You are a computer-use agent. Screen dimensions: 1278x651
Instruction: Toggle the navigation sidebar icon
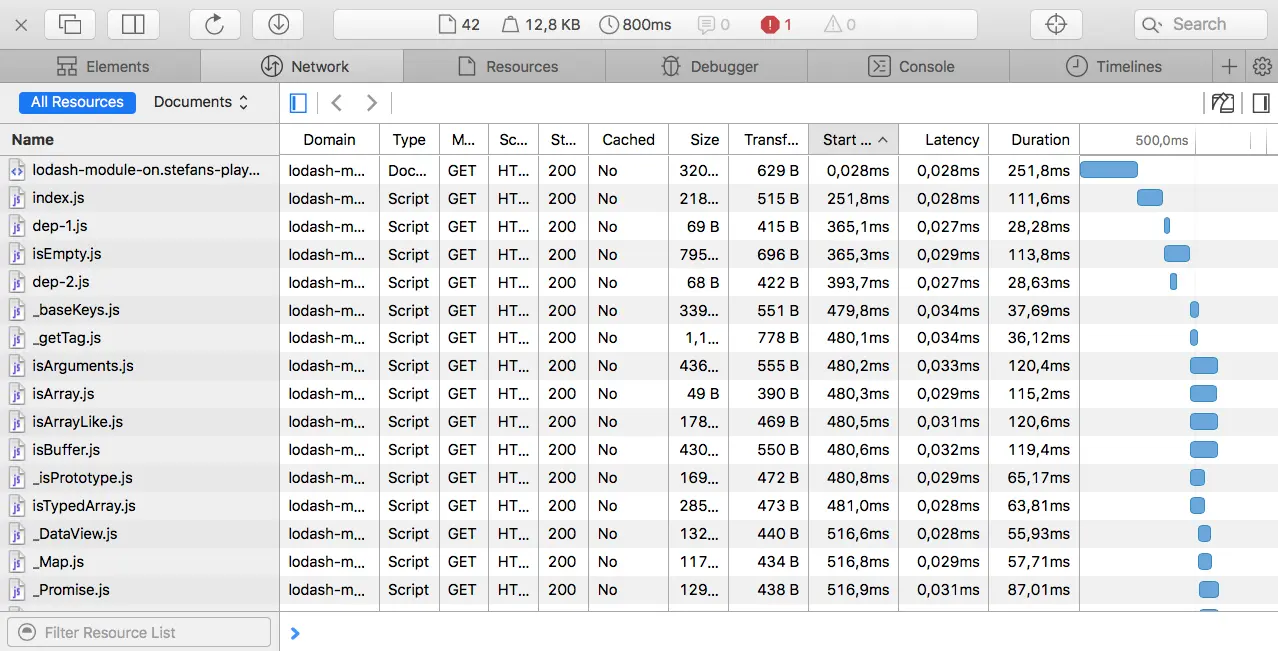pyautogui.click(x=298, y=102)
